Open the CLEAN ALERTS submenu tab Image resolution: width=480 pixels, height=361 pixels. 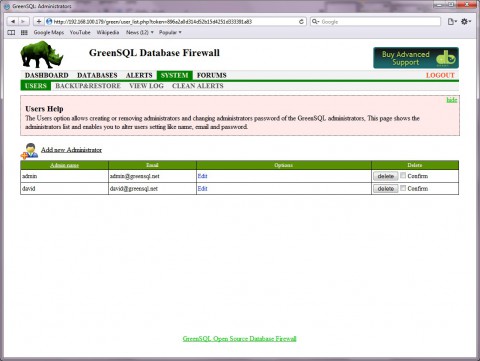(198, 86)
